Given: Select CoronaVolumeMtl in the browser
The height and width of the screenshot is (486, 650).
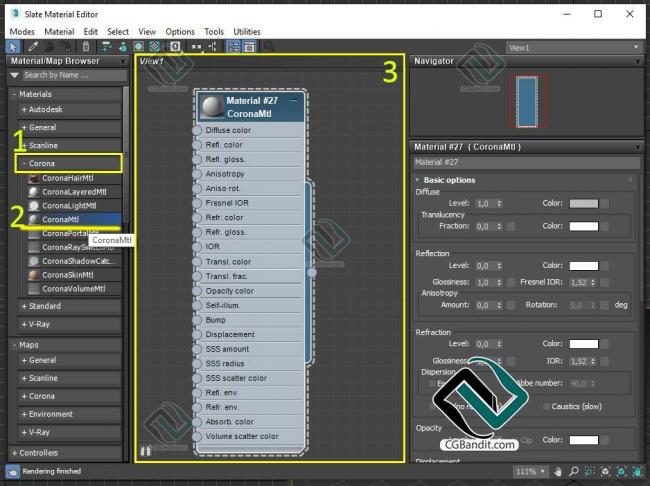Looking at the screenshot, I should 74,289.
